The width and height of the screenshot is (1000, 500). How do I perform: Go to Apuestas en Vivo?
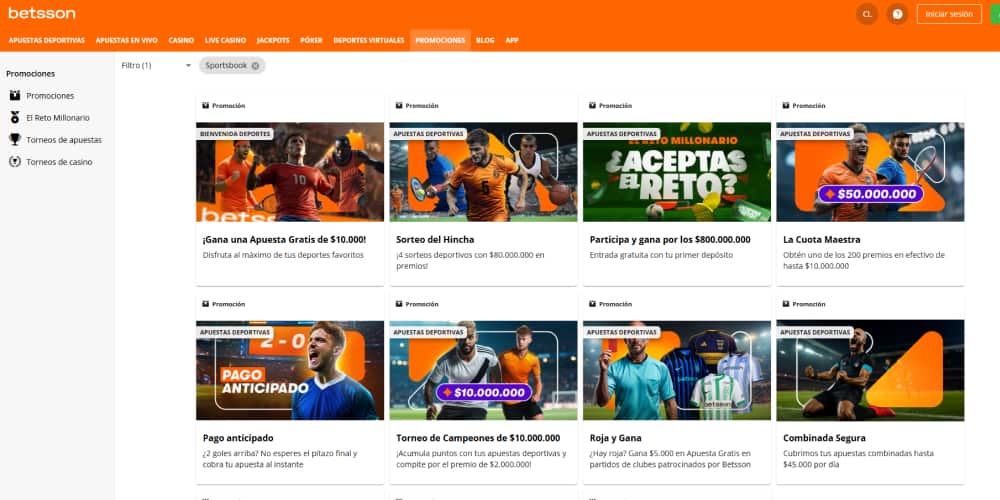[126, 40]
